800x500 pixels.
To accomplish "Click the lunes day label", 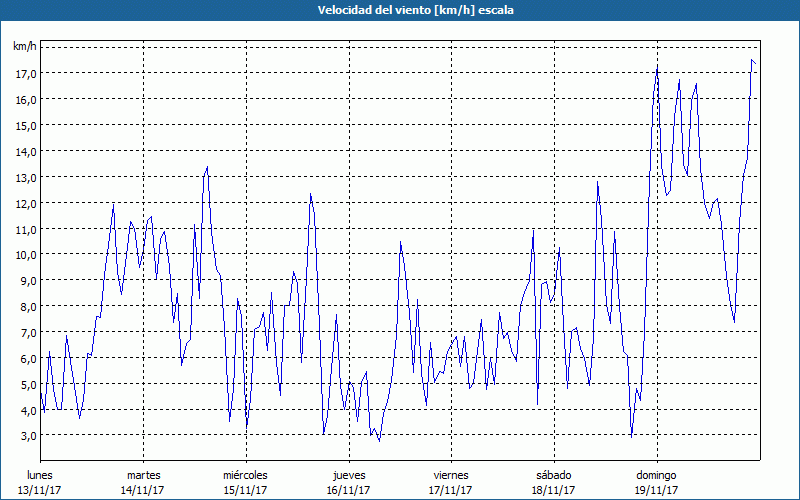I will coord(40,474).
